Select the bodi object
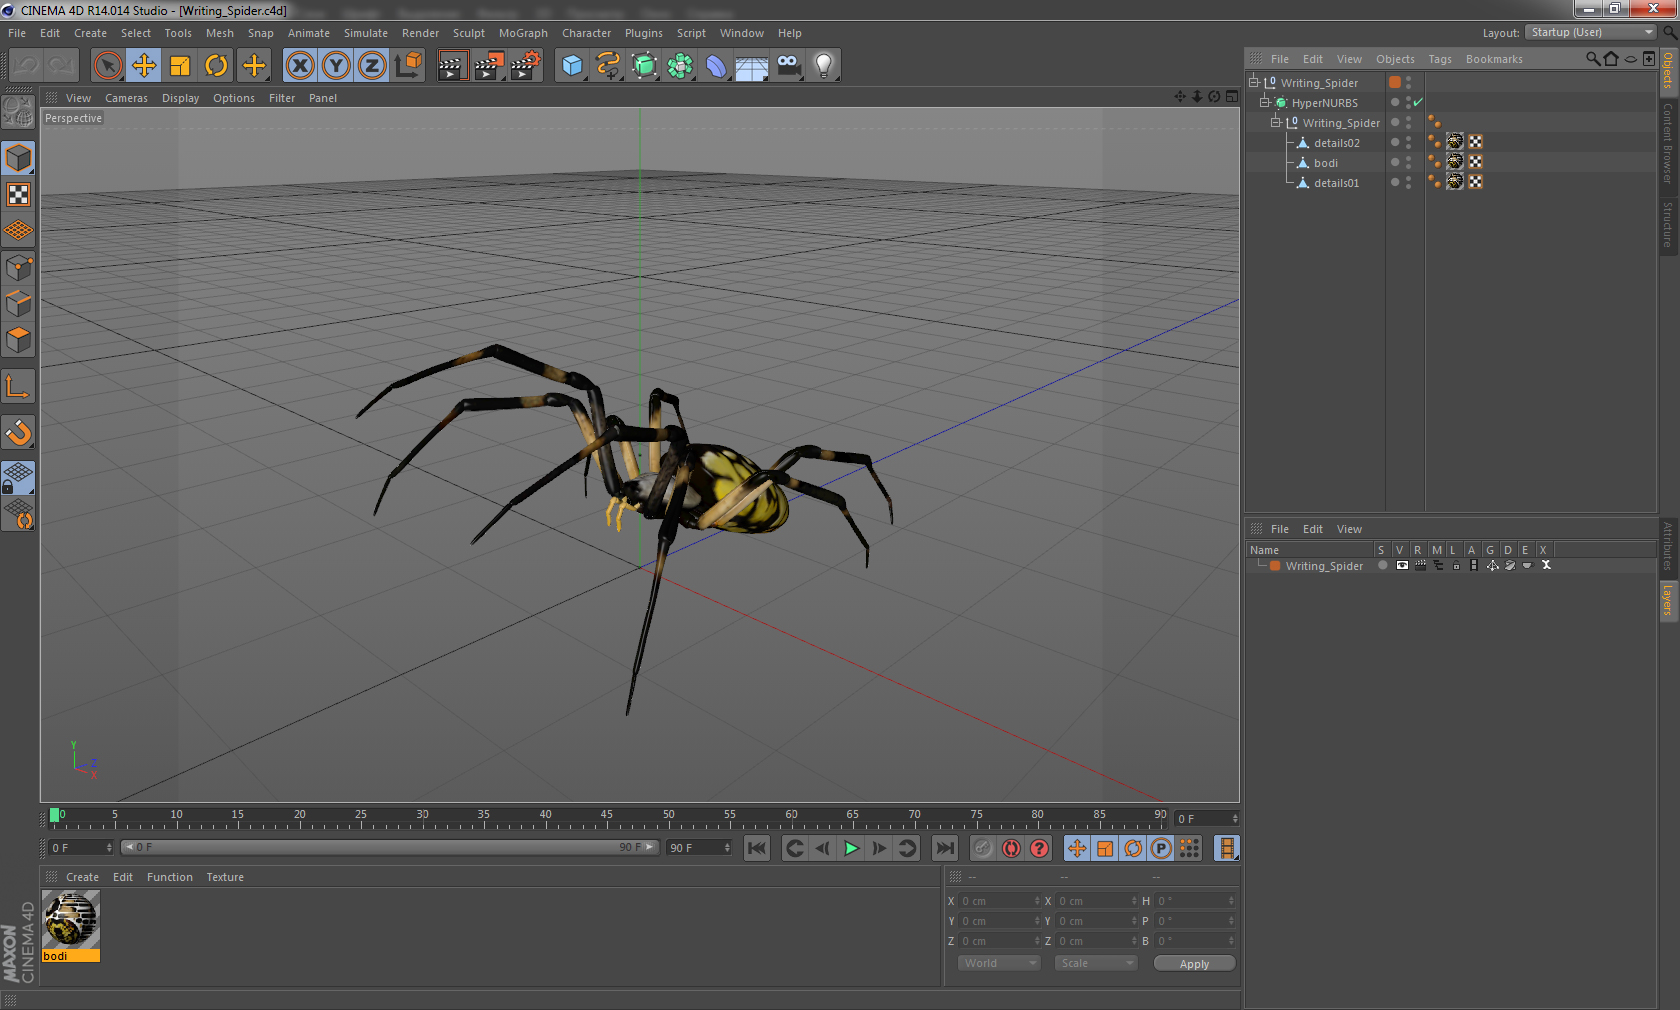Screen dimensions: 1680x1010 [x=1325, y=163]
